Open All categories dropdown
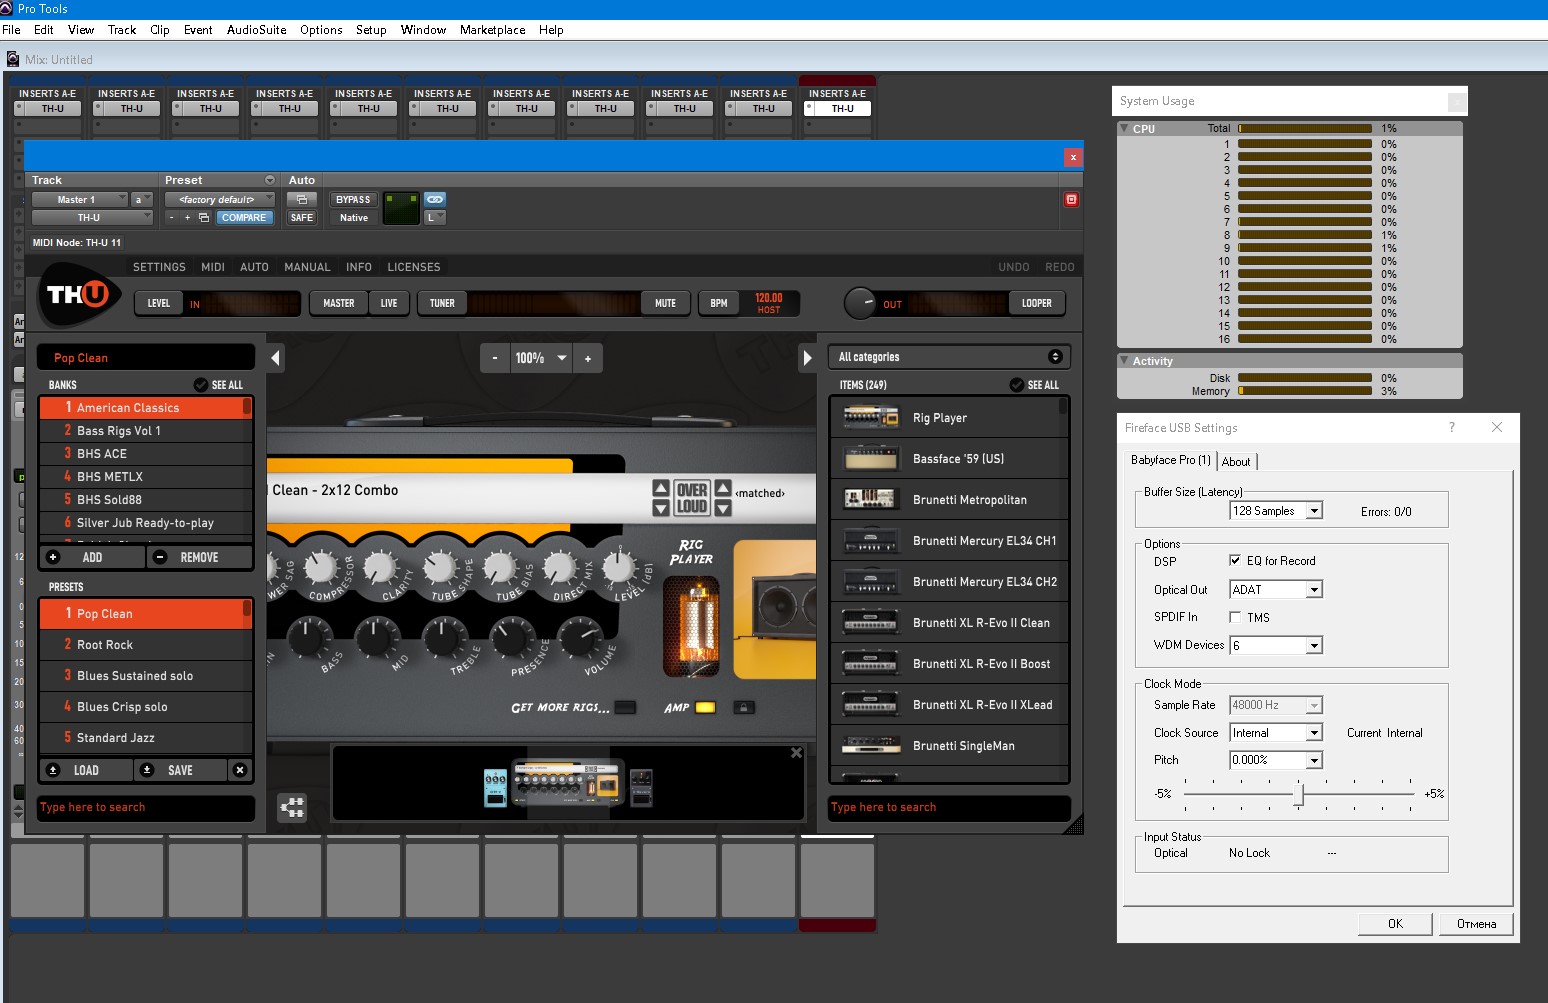 tap(949, 357)
